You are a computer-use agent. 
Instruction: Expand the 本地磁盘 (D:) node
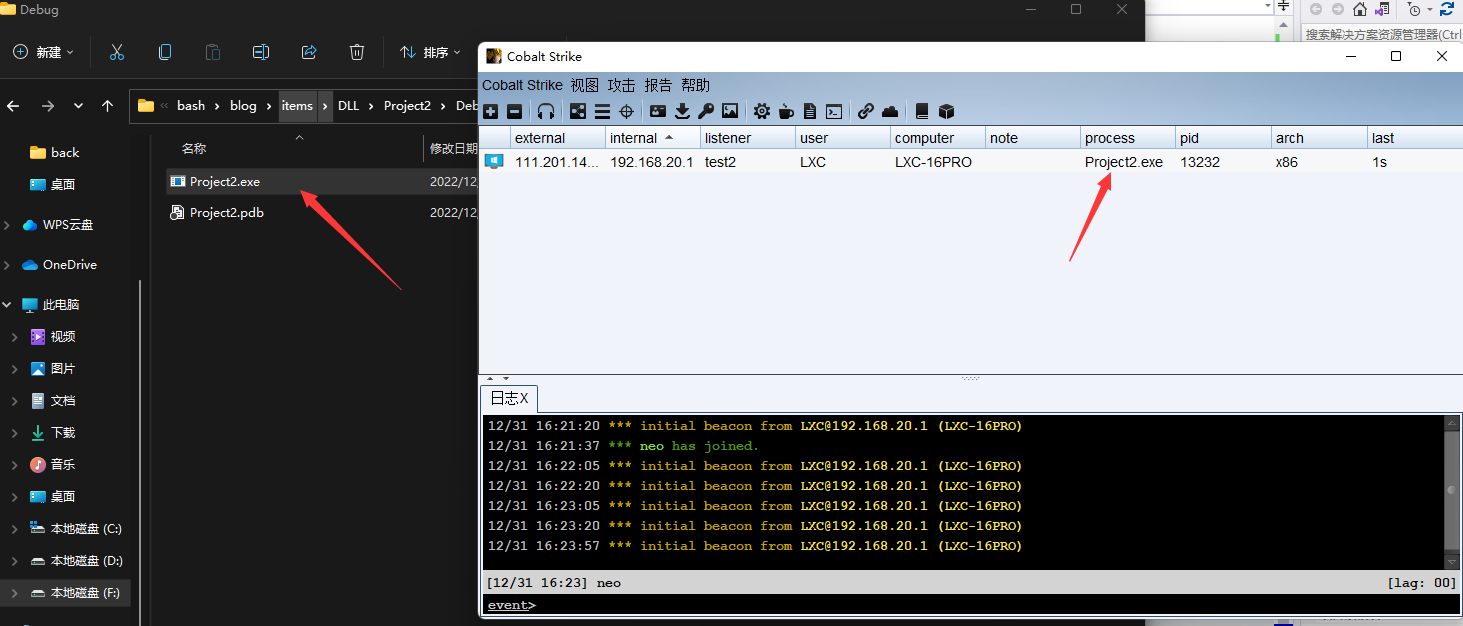point(15,561)
